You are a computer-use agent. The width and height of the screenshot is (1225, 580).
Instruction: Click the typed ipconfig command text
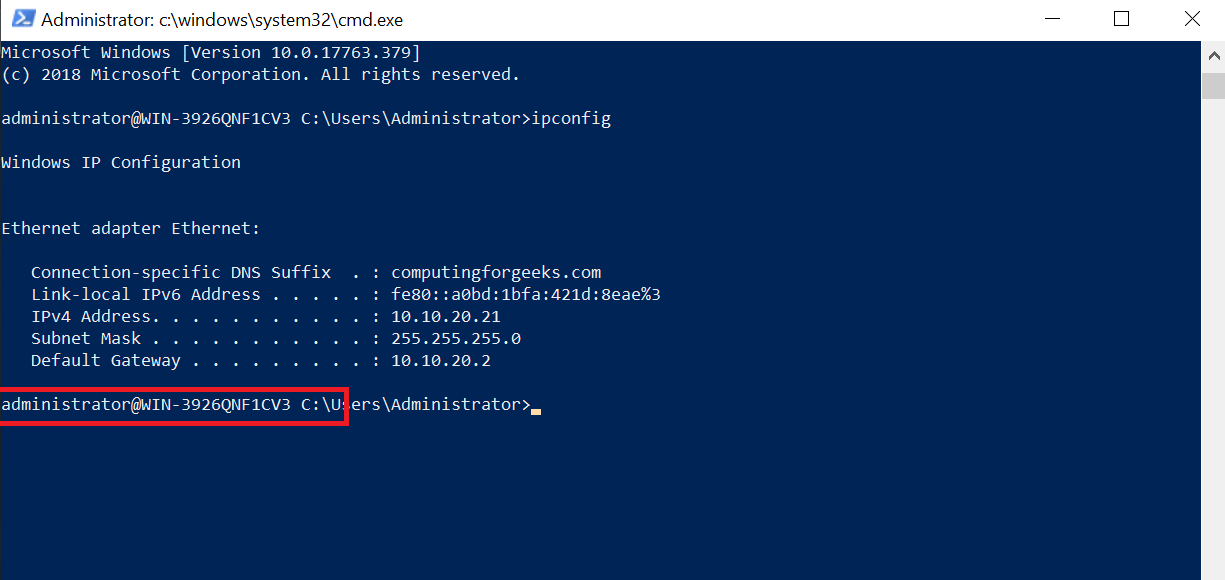point(570,119)
